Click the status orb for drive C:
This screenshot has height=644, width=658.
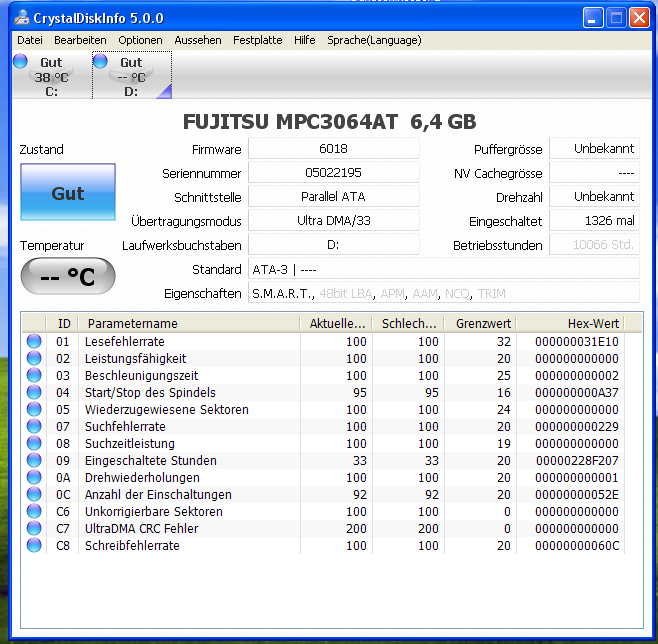click(x=20, y=62)
